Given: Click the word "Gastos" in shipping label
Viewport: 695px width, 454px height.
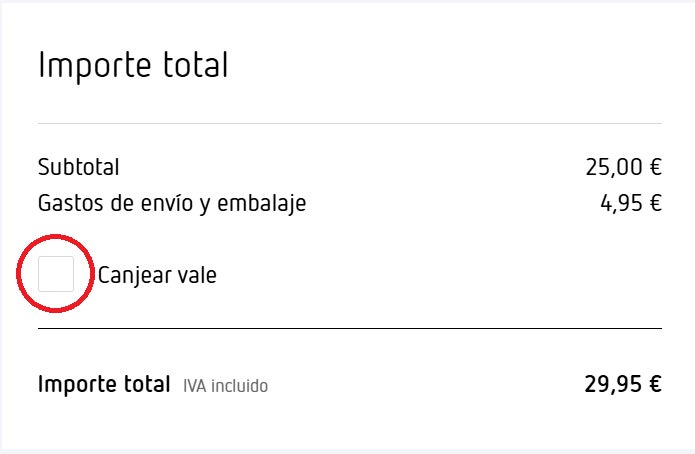Looking at the screenshot, I should [71, 203].
